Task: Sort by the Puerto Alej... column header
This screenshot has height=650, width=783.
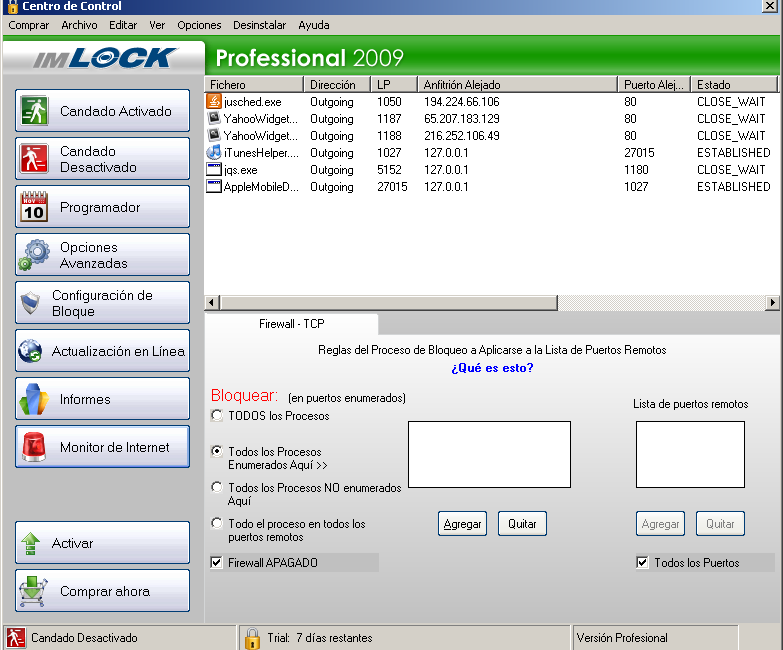Action: click(654, 84)
